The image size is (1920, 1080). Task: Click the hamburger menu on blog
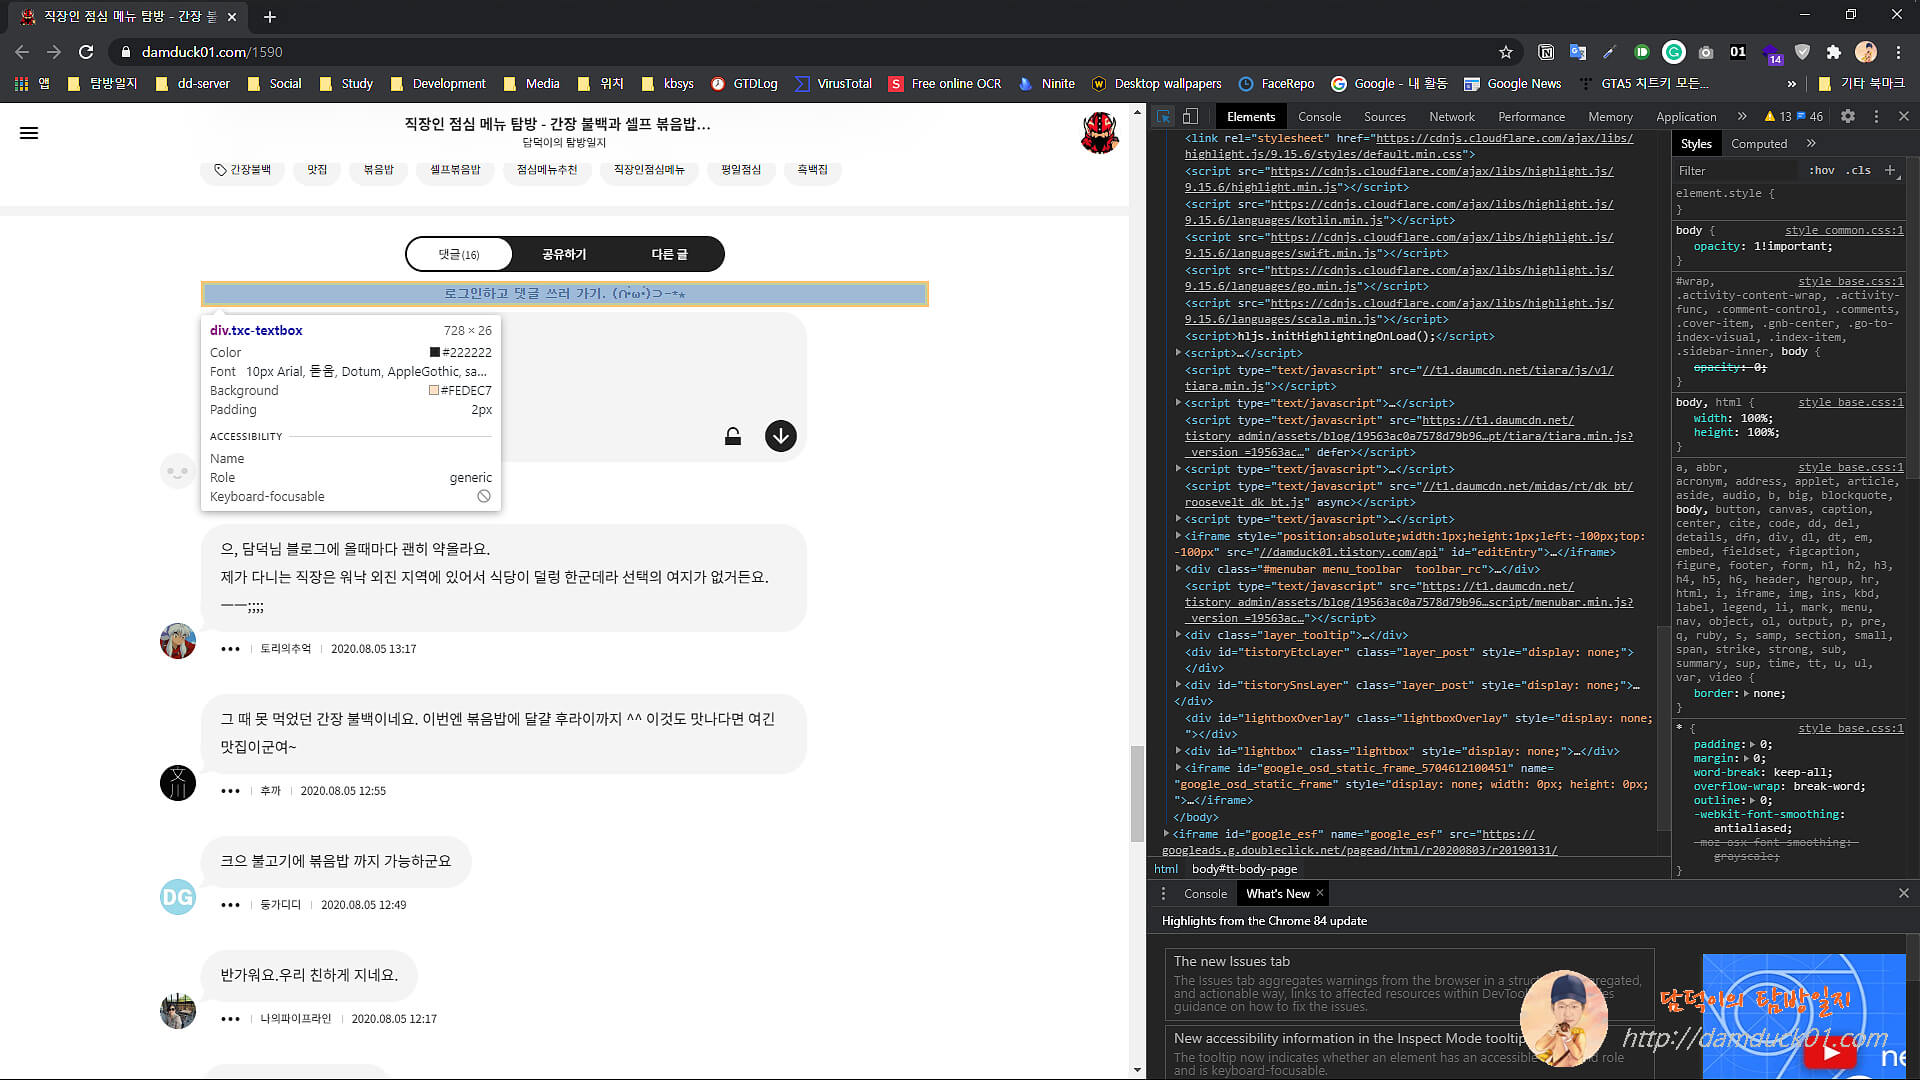pos(29,133)
